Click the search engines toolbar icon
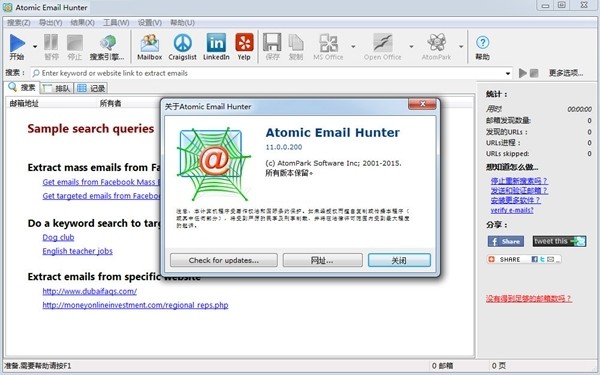 pyautogui.click(x=108, y=43)
